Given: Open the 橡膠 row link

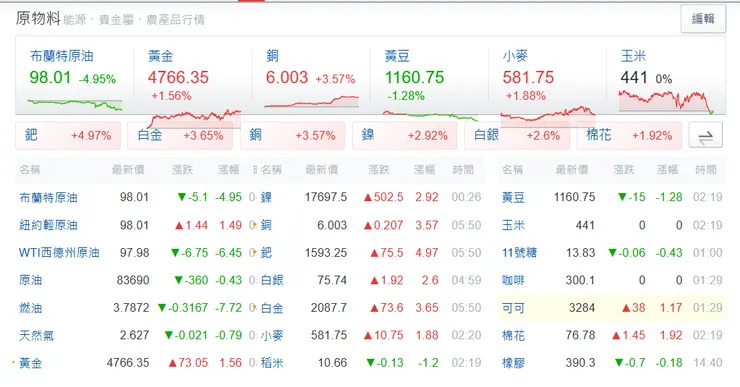Looking at the screenshot, I should tap(513, 363).
